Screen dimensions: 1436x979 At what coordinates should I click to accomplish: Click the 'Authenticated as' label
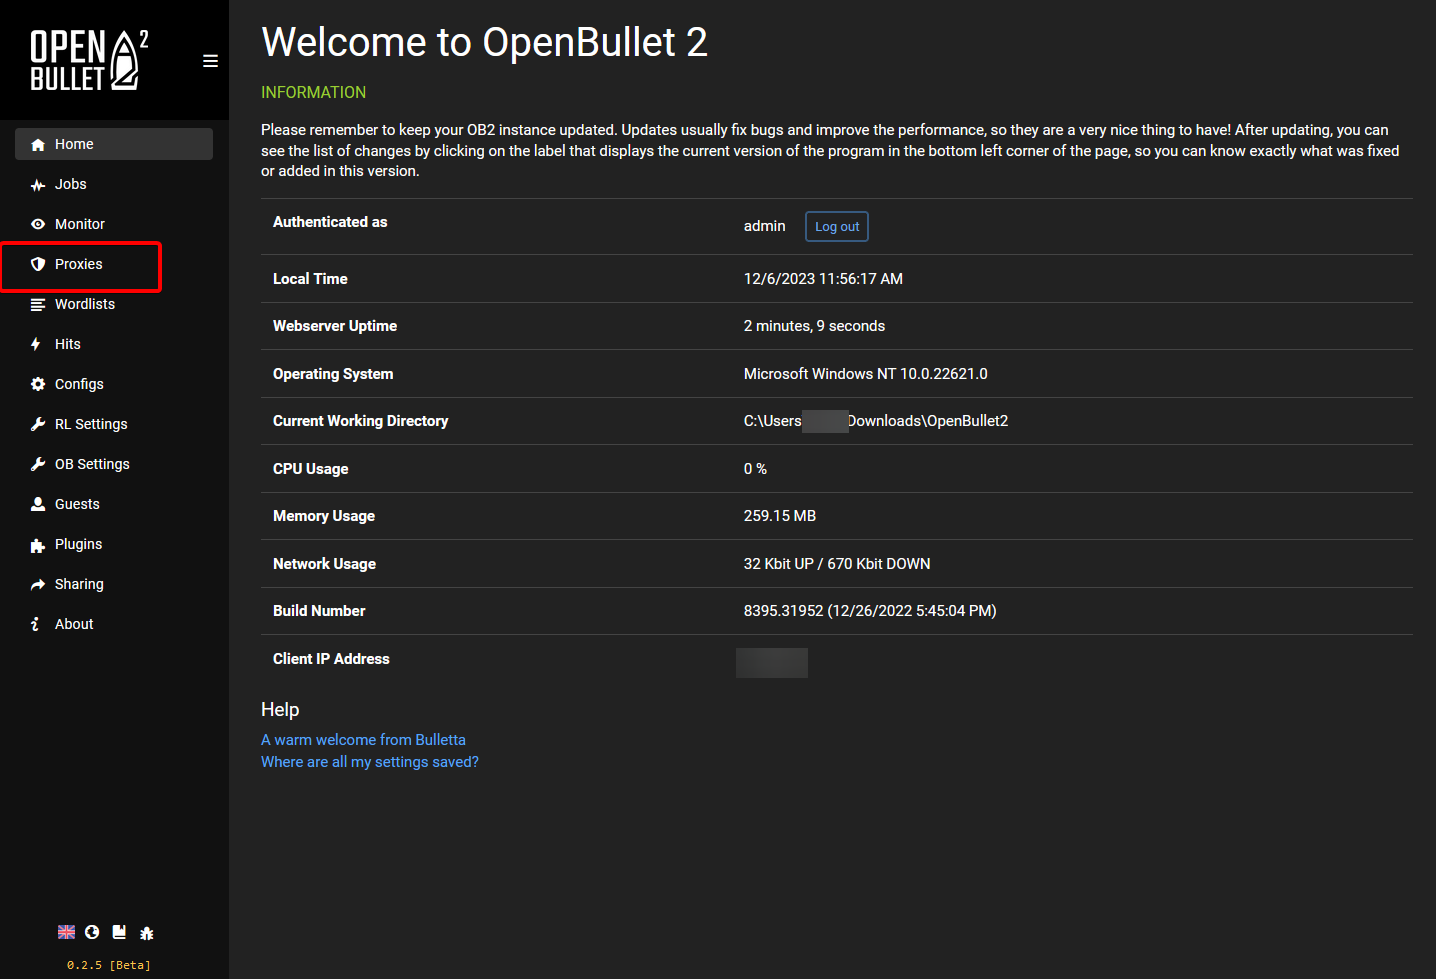click(330, 222)
